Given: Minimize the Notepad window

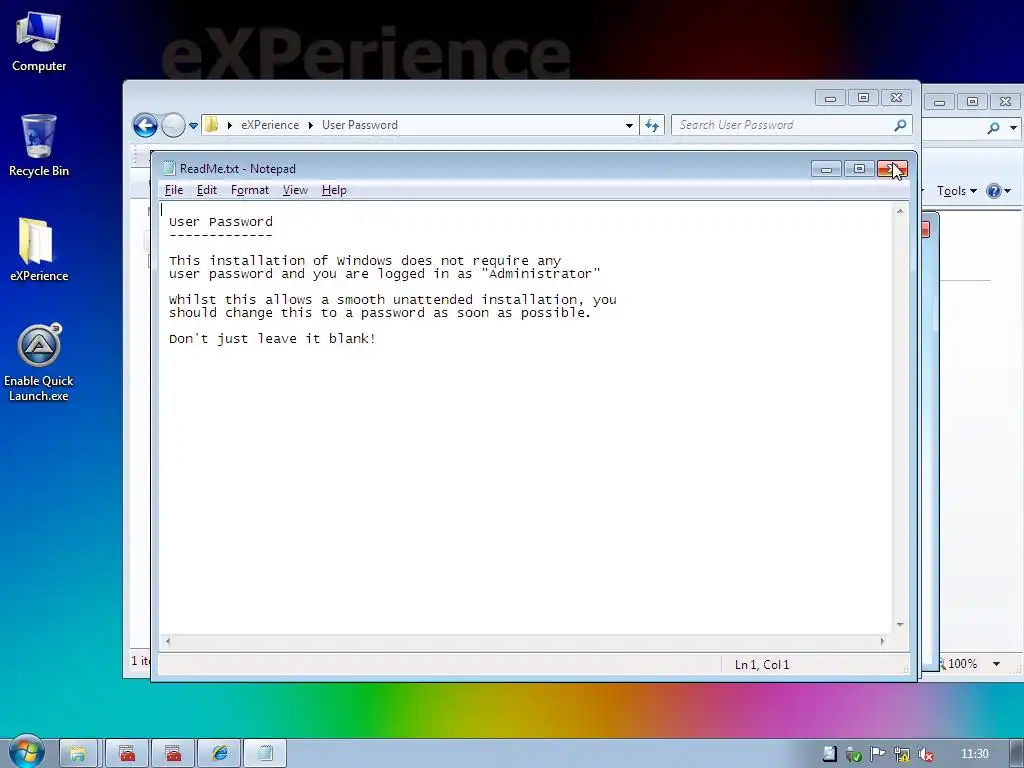Looking at the screenshot, I should pyautogui.click(x=826, y=169).
